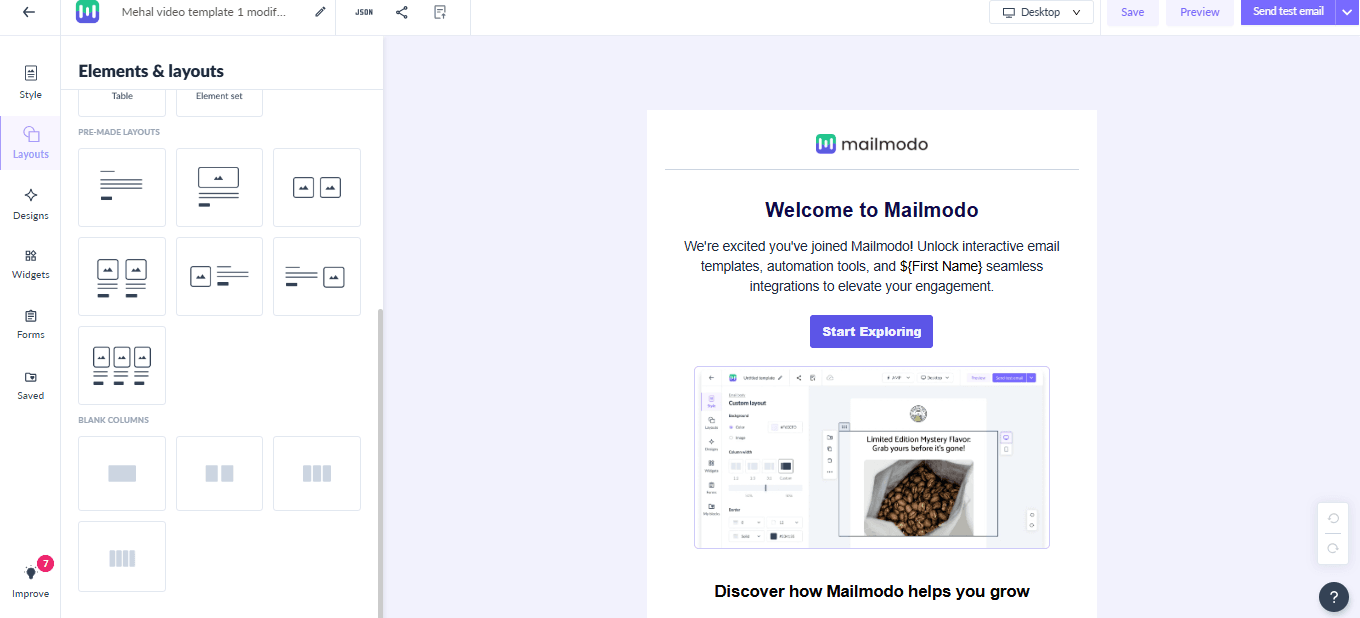Select the Layouts sidebar tab
Image resolution: width=1360 pixels, height=618 pixels.
tap(30, 142)
